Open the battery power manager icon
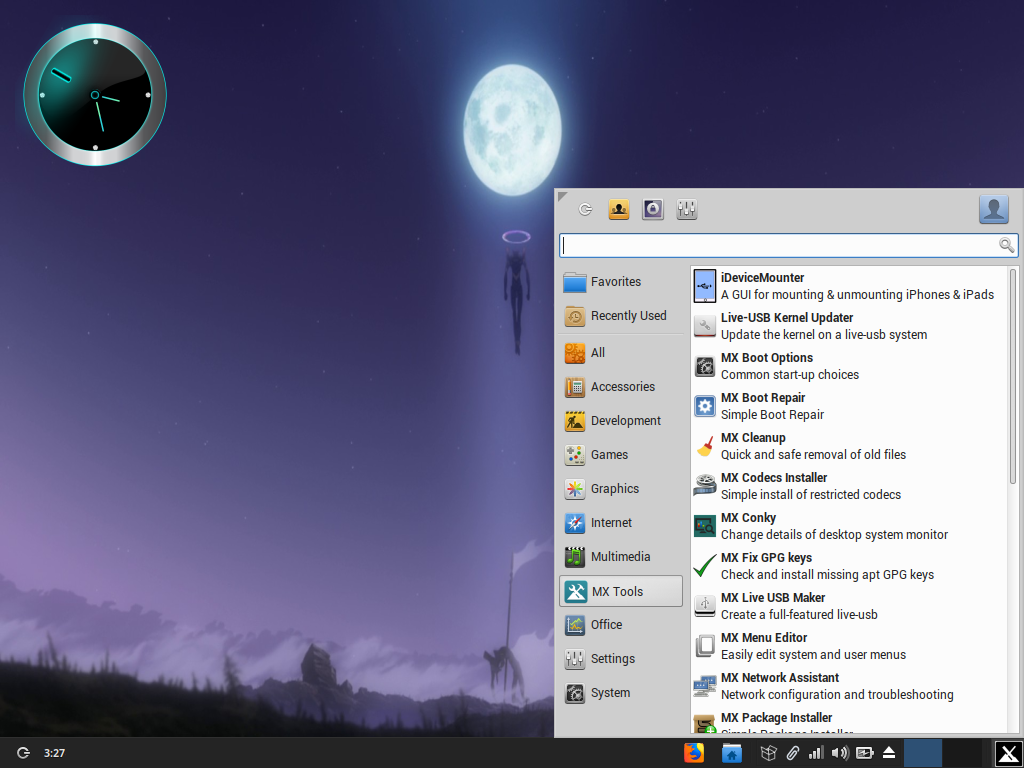 click(x=864, y=753)
